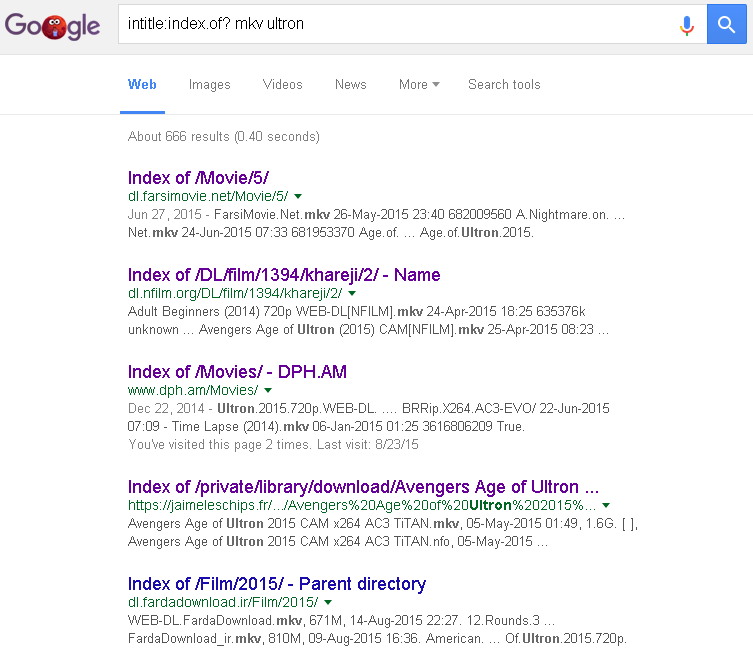Viewport: 753px width, 658px height.
Task: Activate voice search microphone icon
Action: (x=687, y=25)
